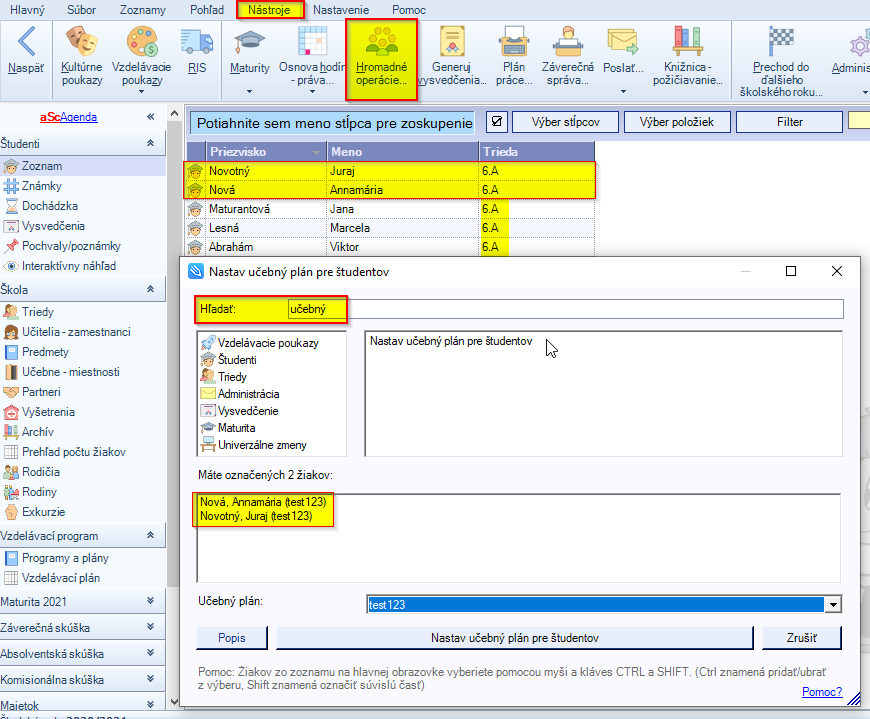Click the Popis button in dialog
The image size is (870, 719).
point(231,637)
